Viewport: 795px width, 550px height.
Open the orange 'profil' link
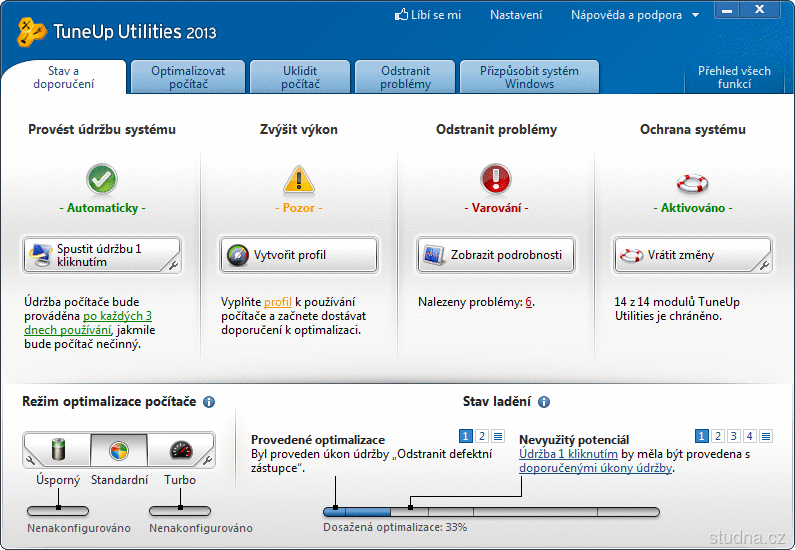tap(278, 302)
